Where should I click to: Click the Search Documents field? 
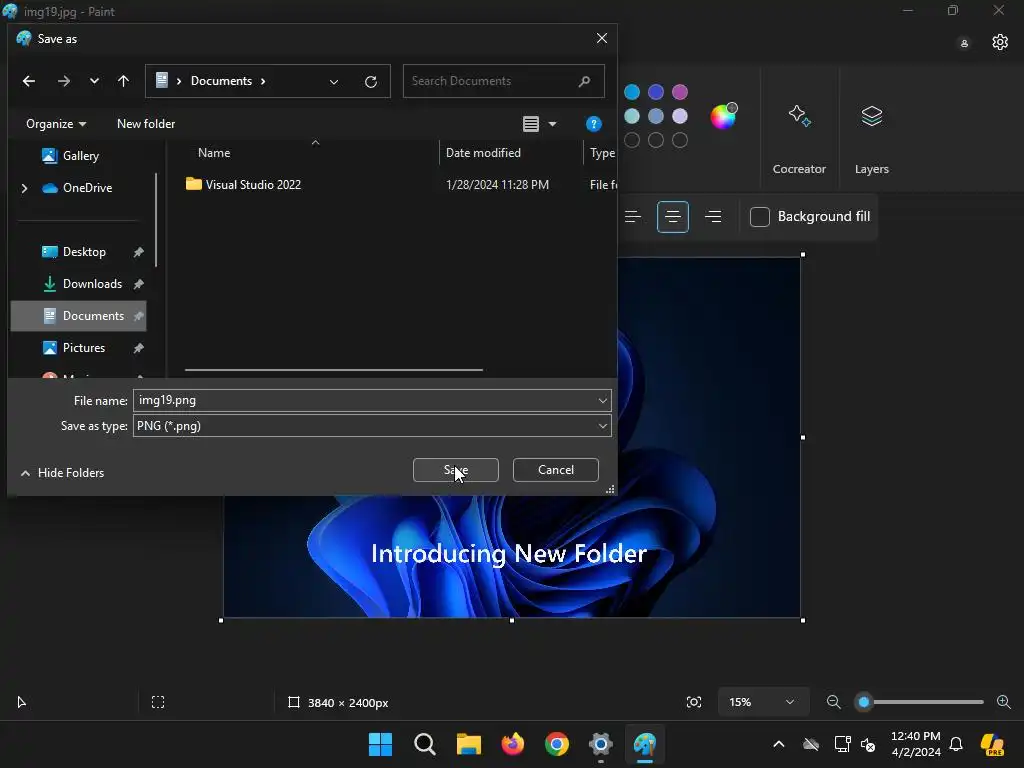[x=504, y=81]
